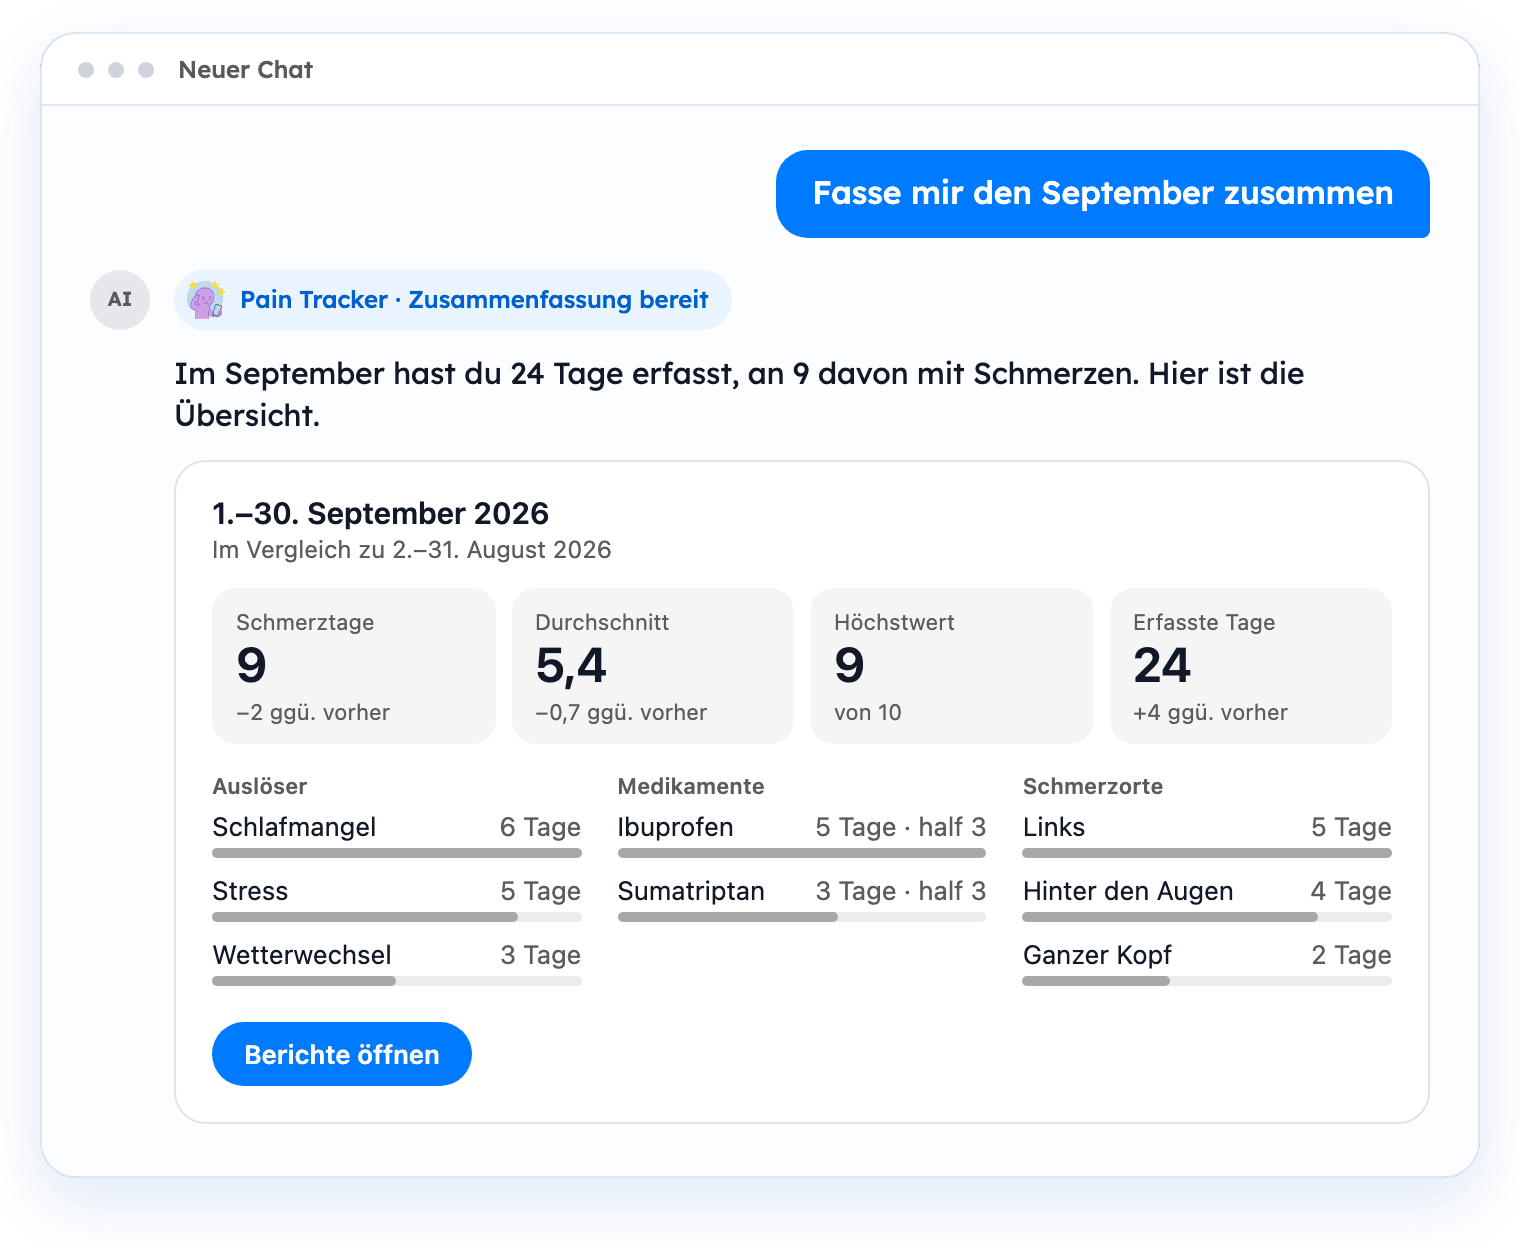Click the Schlafmangel progress bar

[397, 853]
